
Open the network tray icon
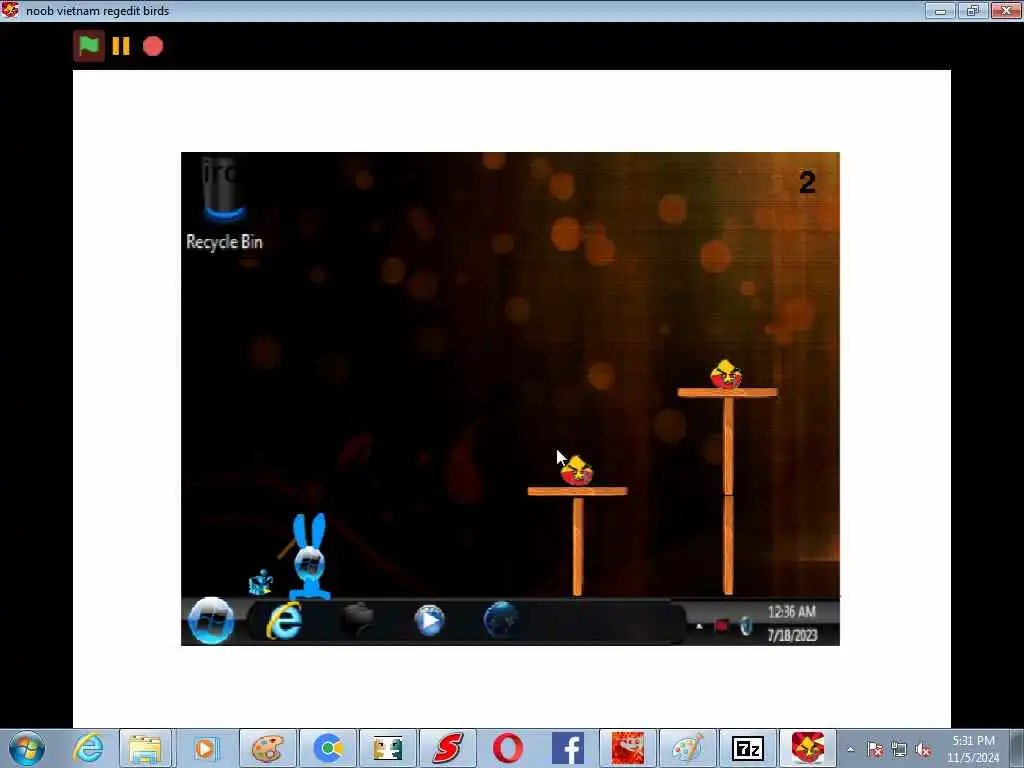(899, 749)
